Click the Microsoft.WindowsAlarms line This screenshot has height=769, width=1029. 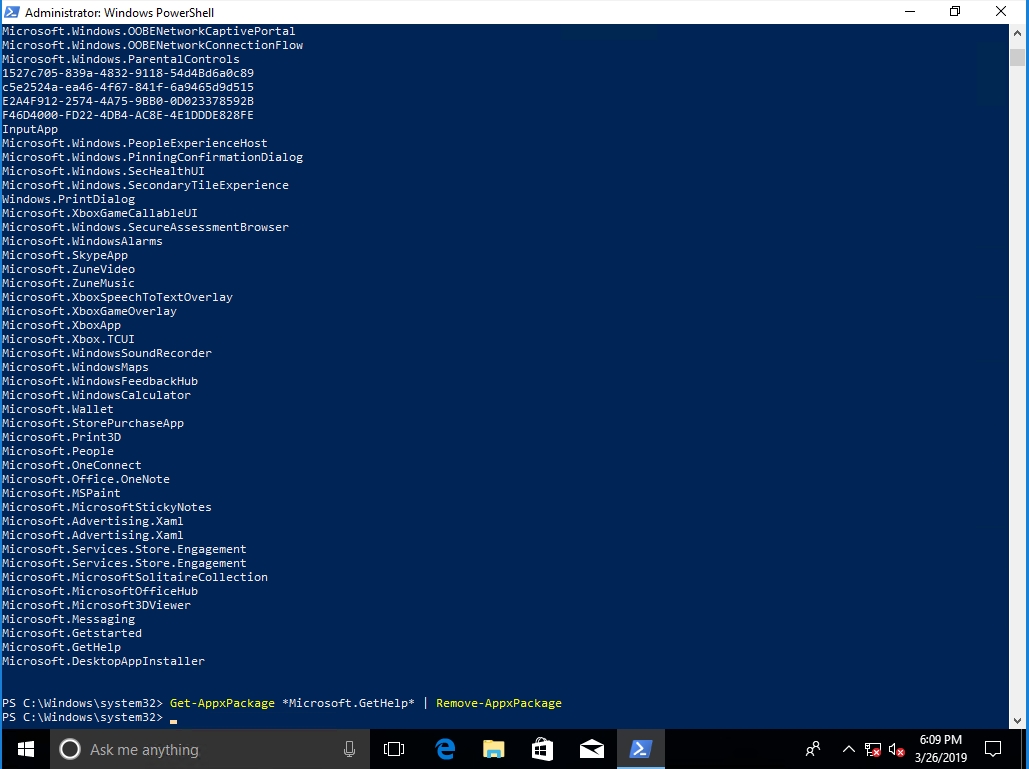tap(83, 241)
